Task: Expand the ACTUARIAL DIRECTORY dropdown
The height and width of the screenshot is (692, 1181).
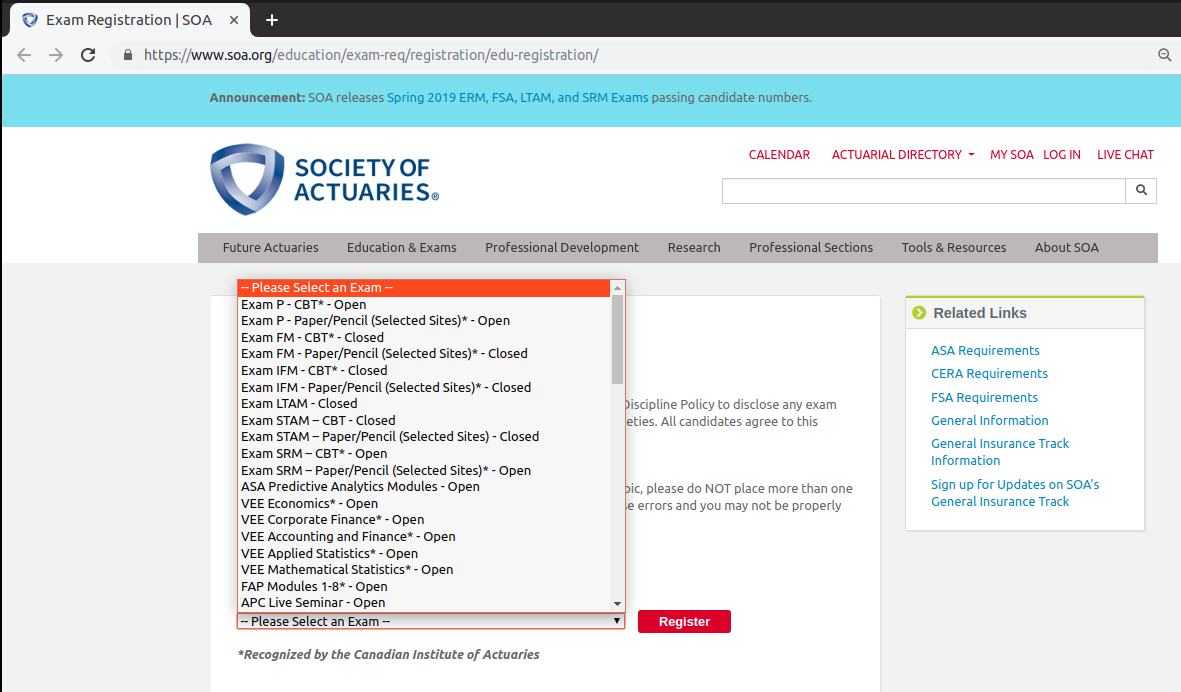Action: point(902,154)
